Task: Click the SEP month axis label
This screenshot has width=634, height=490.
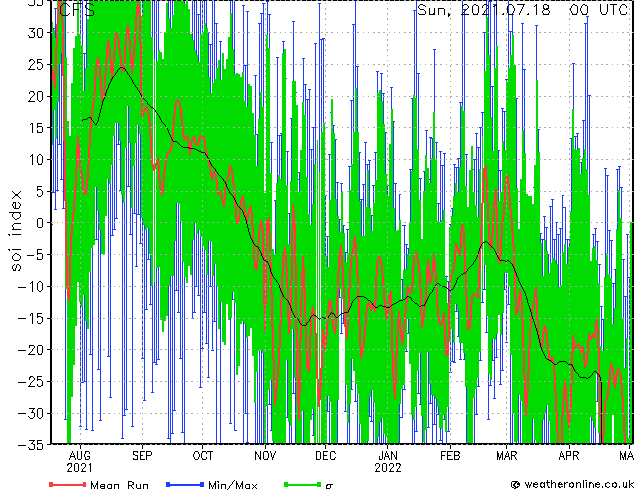Action: (x=142, y=456)
